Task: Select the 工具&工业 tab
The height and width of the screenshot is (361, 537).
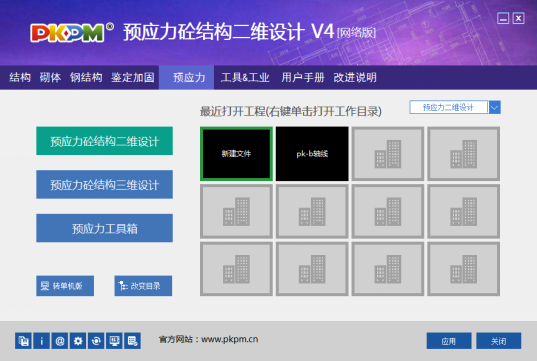Action: tap(245, 77)
